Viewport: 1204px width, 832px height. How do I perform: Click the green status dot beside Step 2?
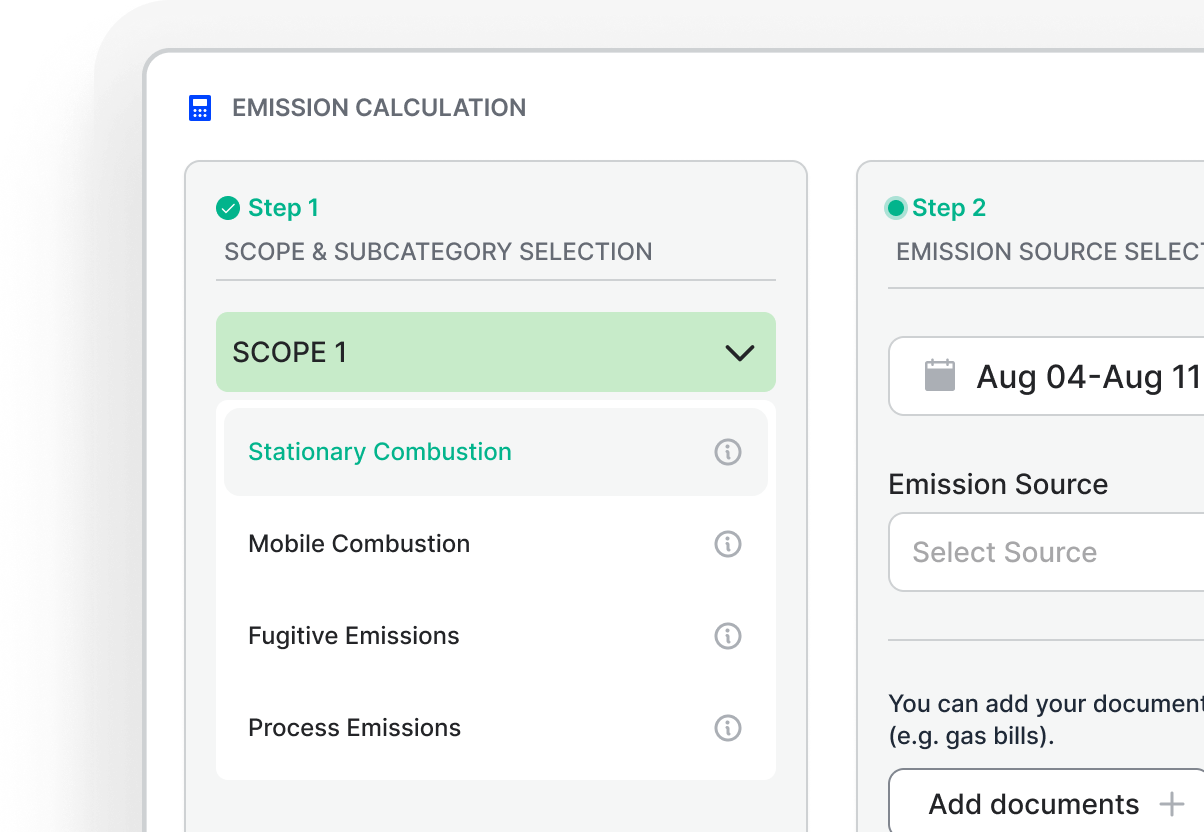[897, 208]
